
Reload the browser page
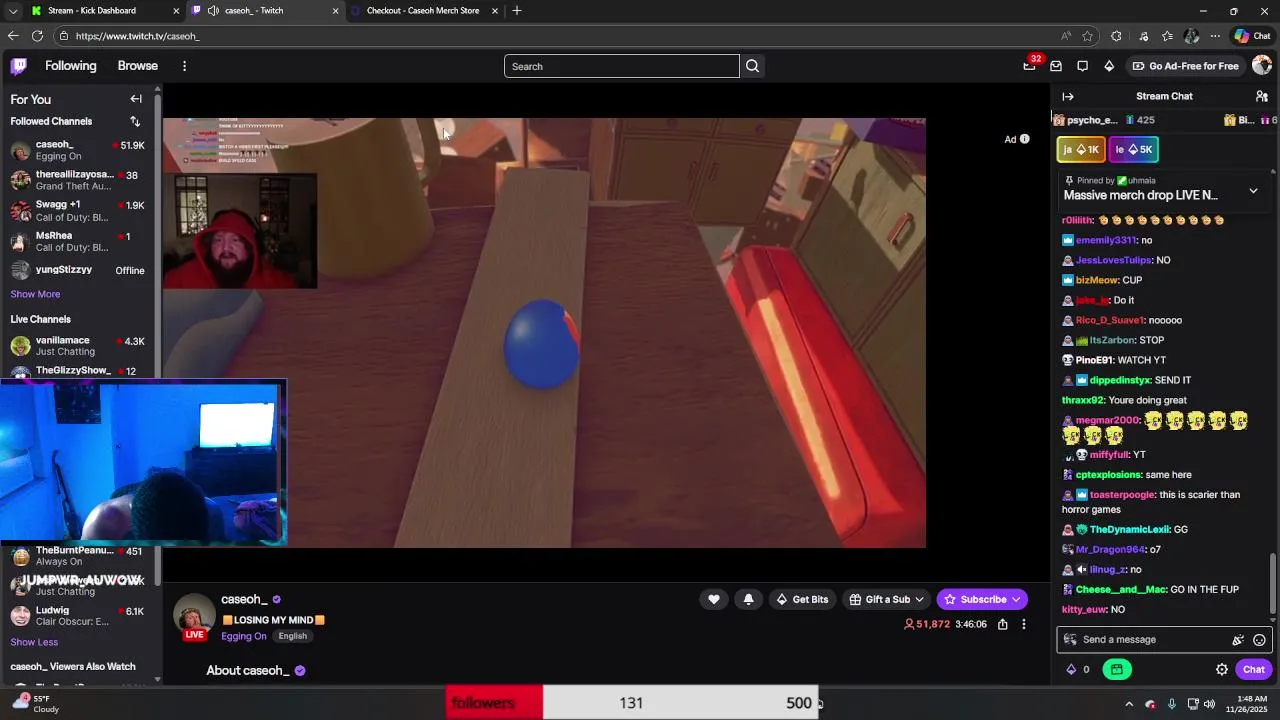[x=37, y=36]
